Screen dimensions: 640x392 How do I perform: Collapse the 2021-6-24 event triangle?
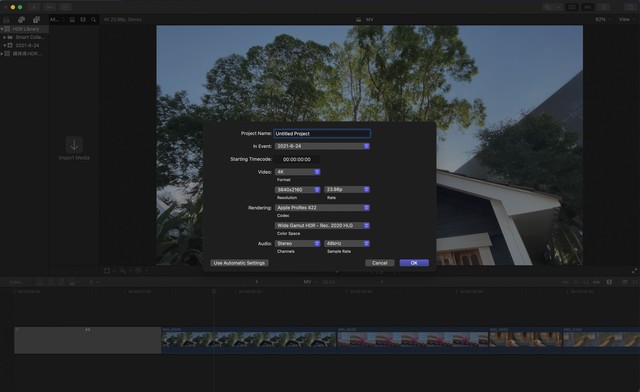pos(4,45)
